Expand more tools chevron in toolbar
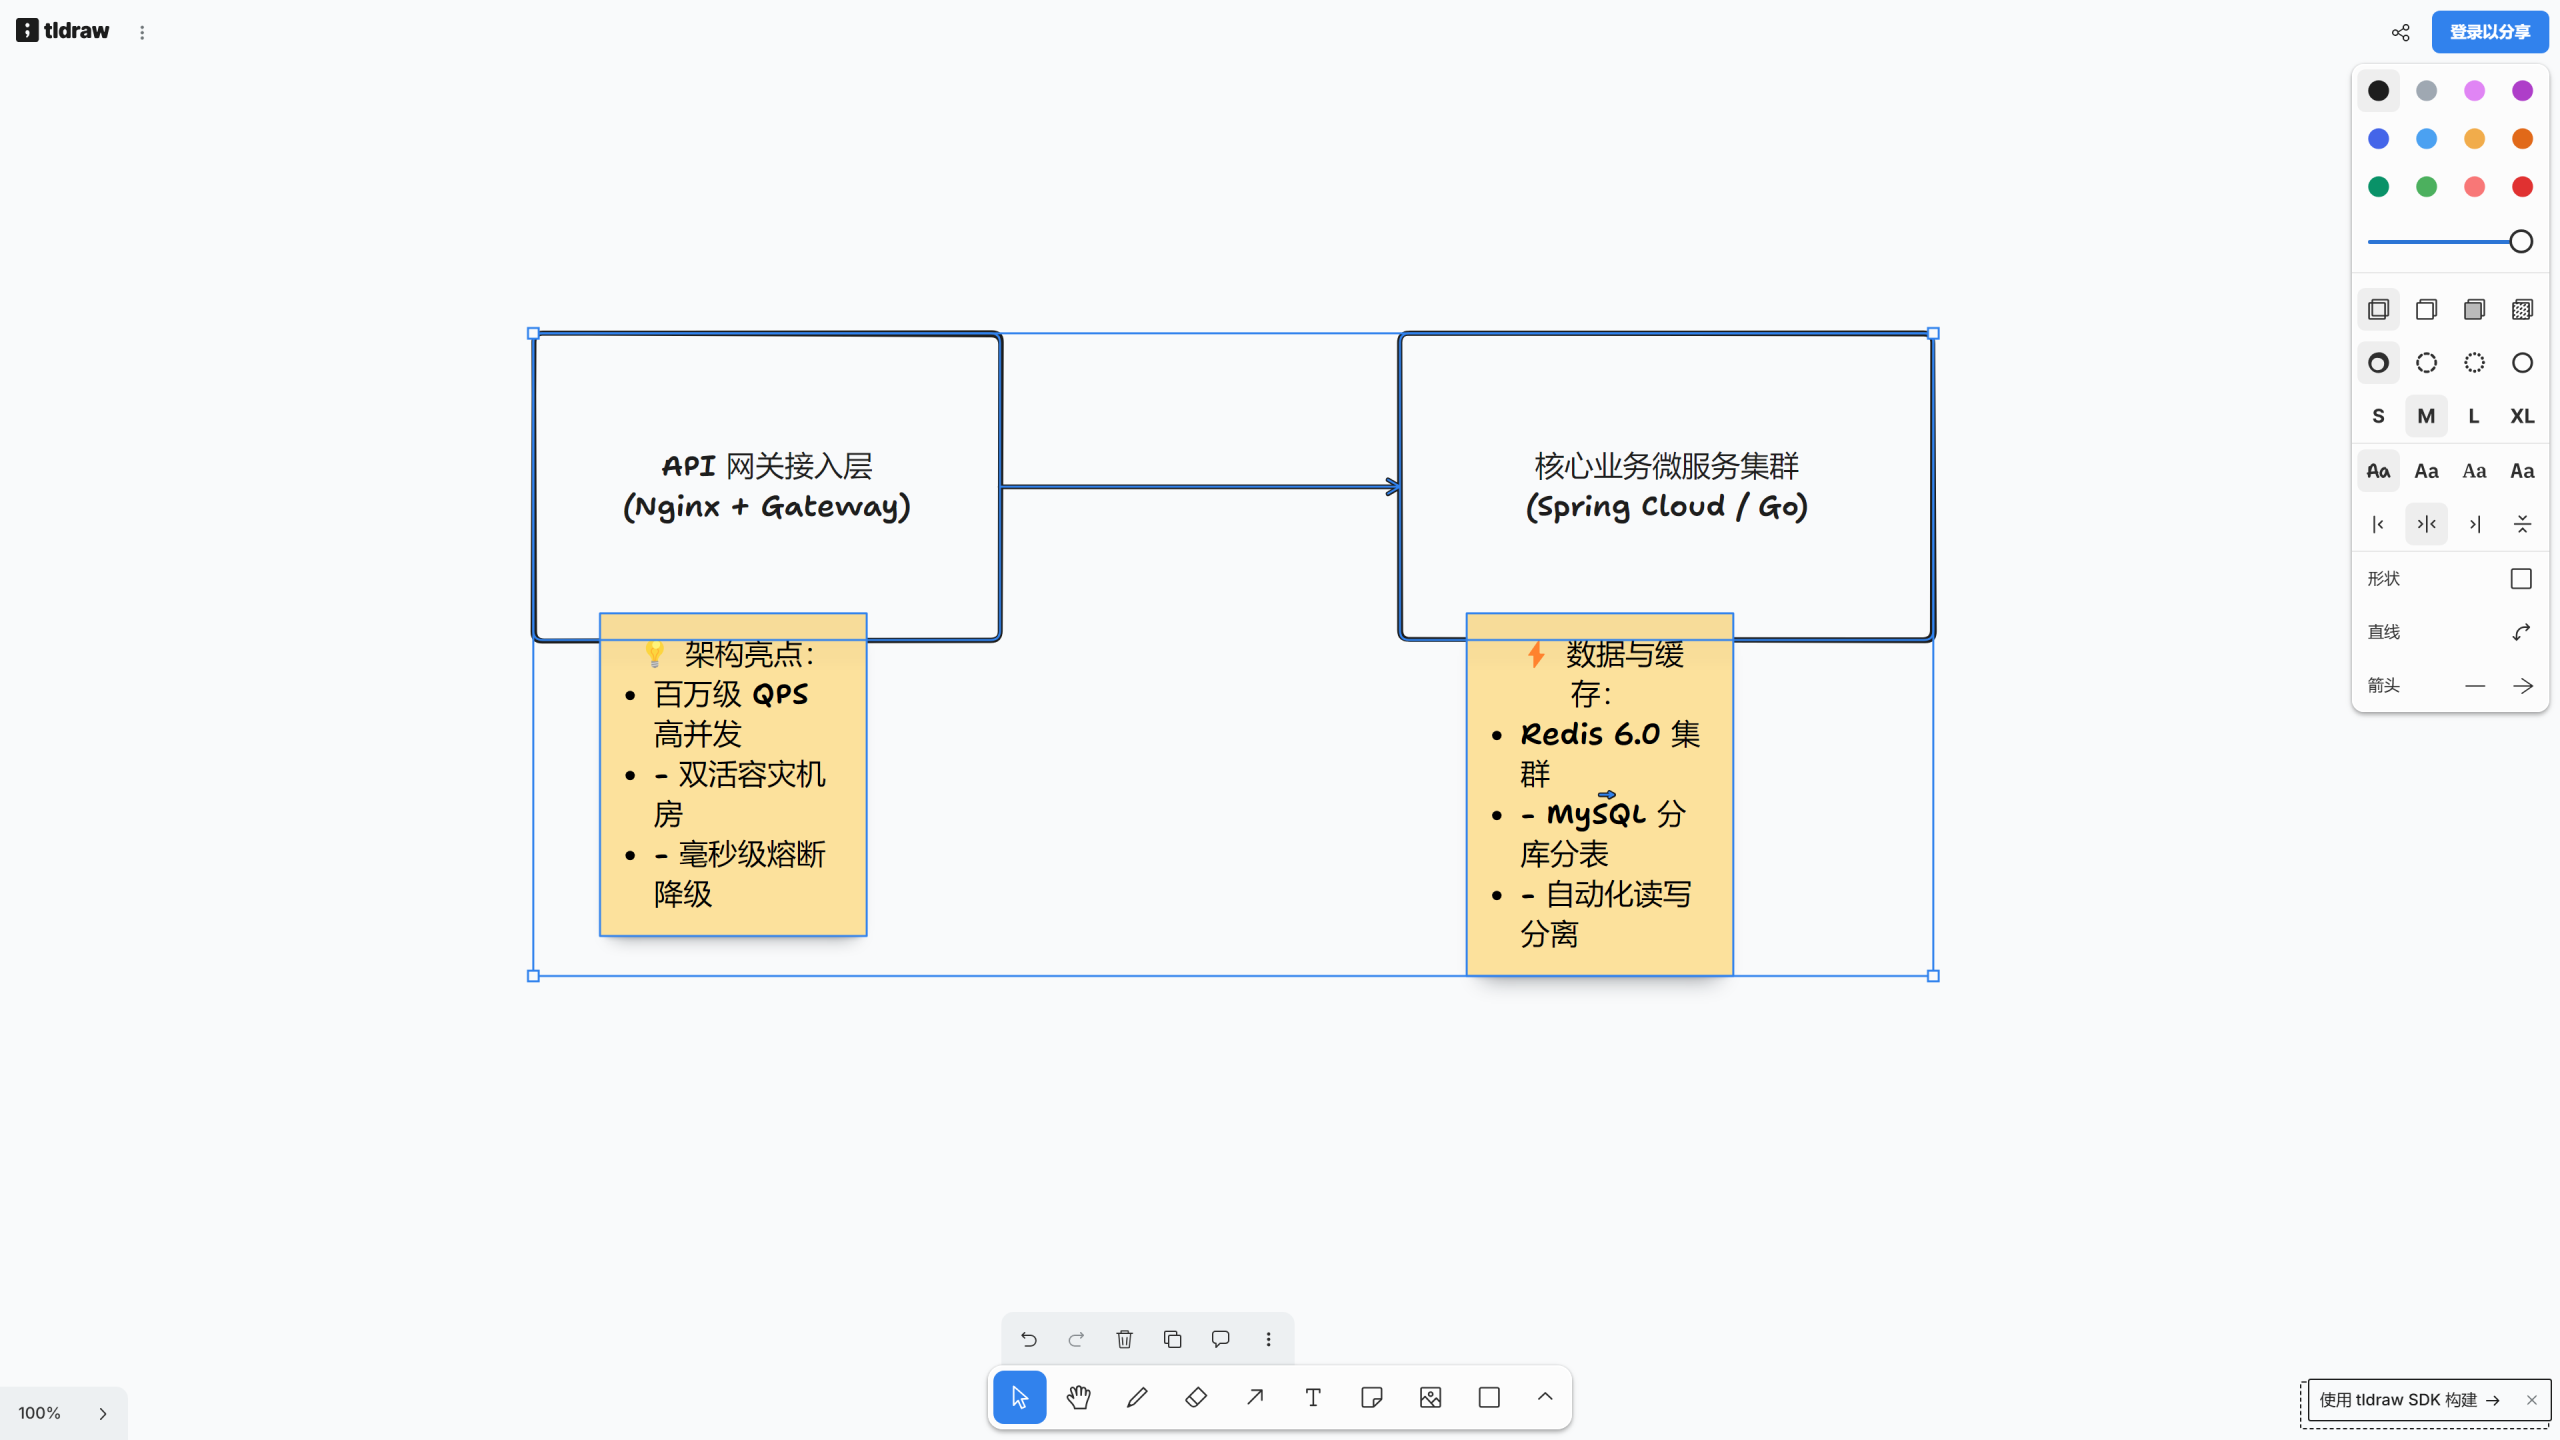The image size is (2560, 1440). coord(1545,1397)
